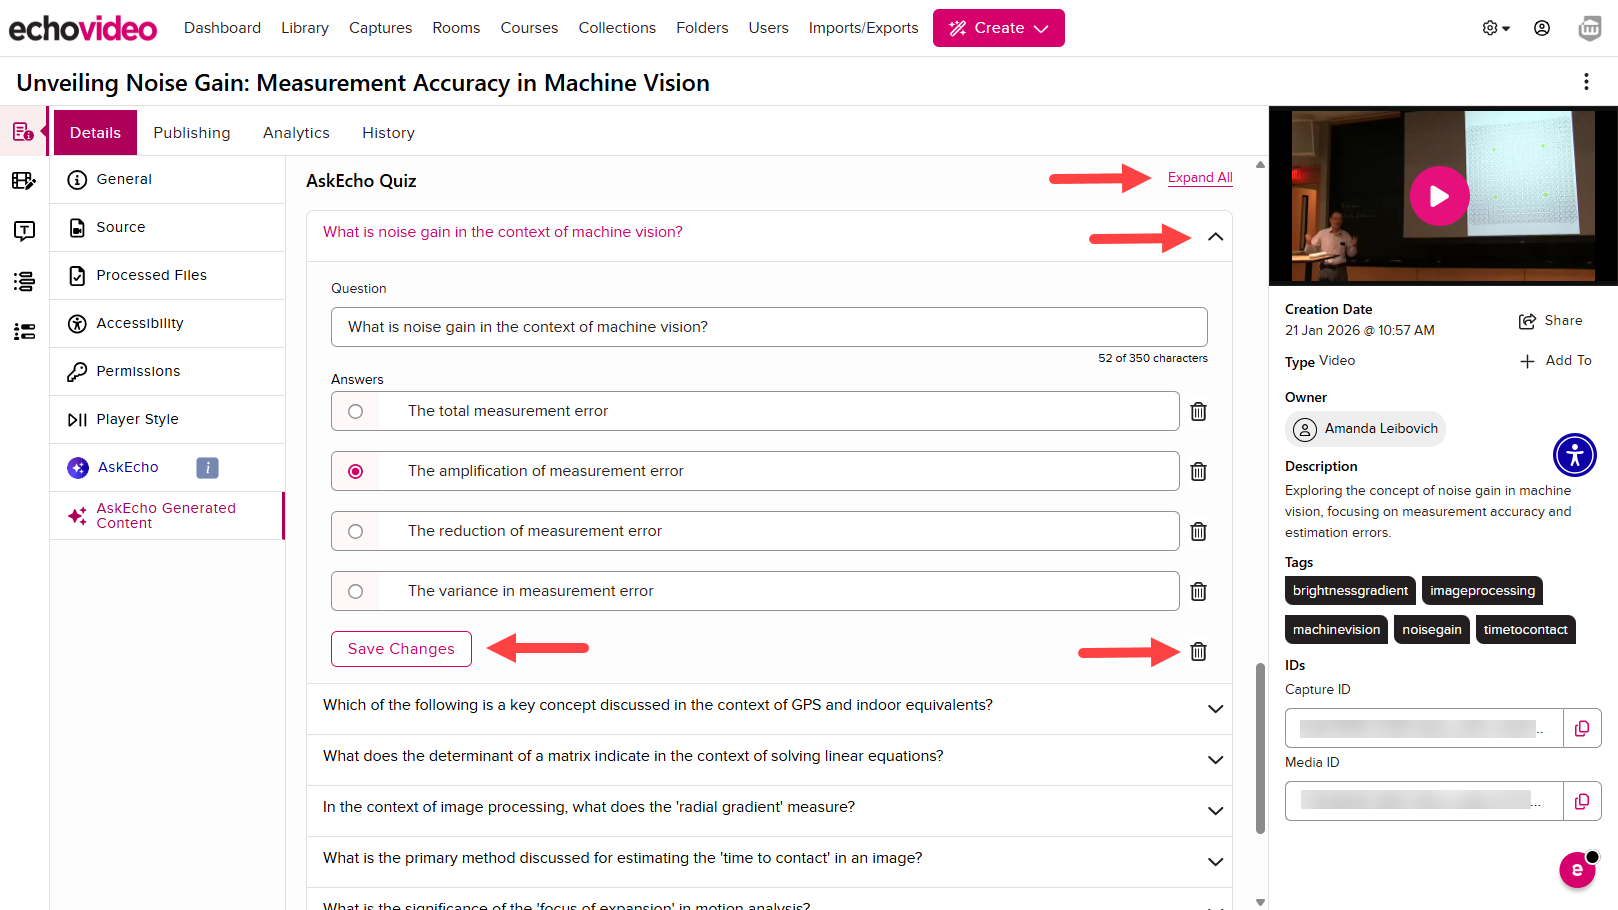This screenshot has width=1618, height=910.
Task: Delete the answer 'The total measurement error'
Action: point(1198,411)
